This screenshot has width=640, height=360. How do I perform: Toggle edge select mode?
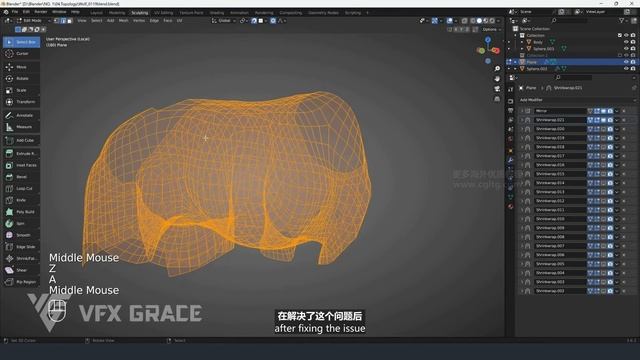tap(63, 20)
